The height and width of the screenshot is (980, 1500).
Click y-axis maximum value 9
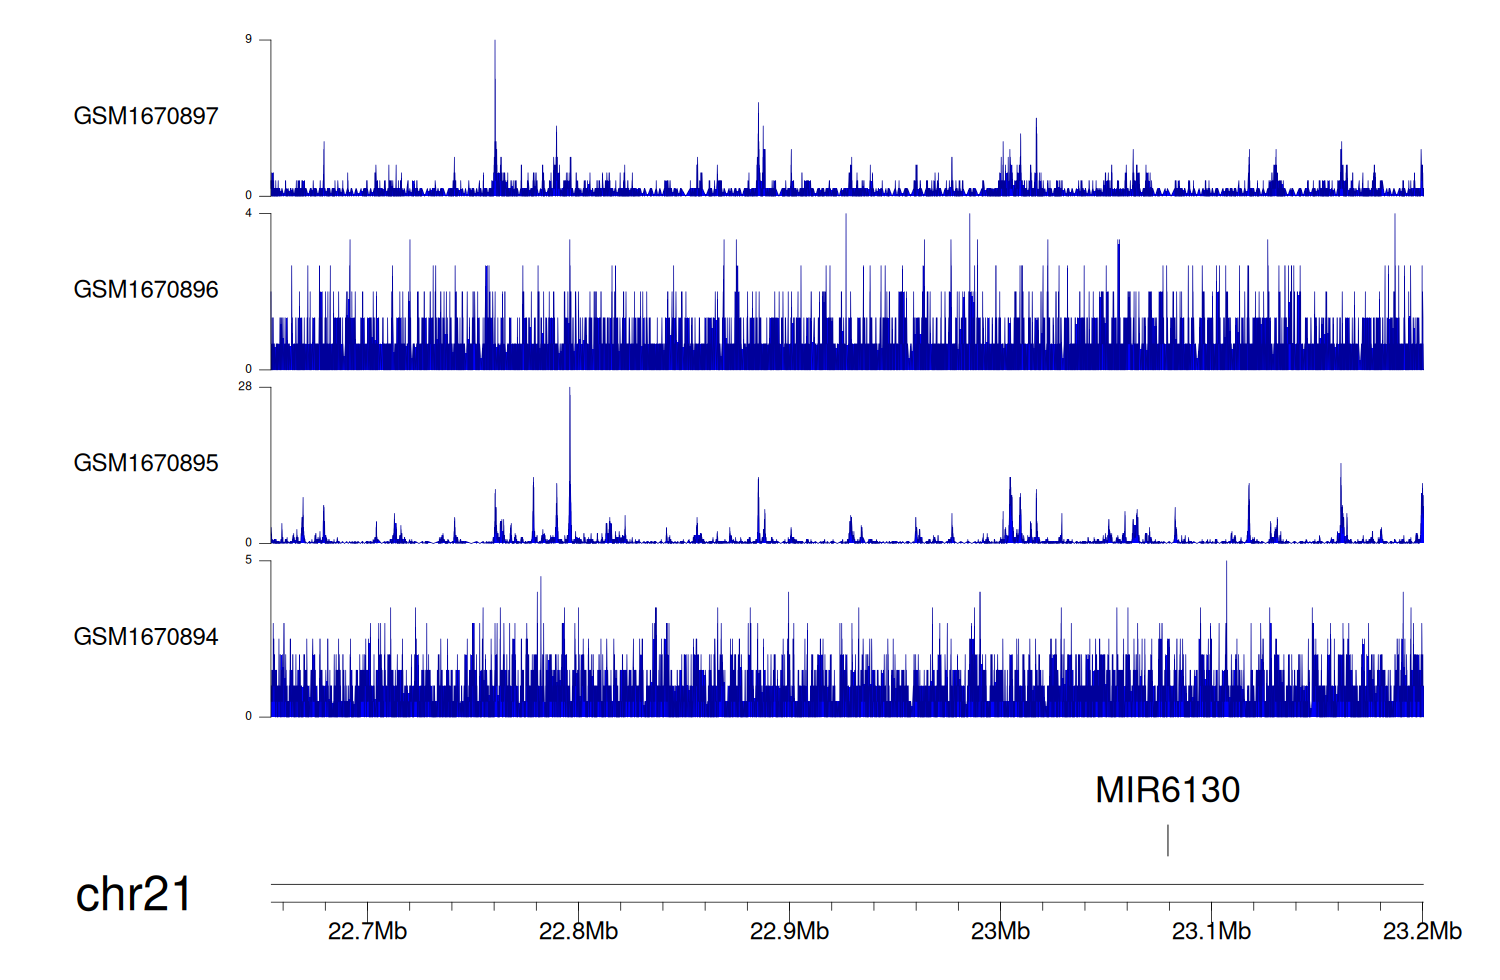[x=248, y=40]
